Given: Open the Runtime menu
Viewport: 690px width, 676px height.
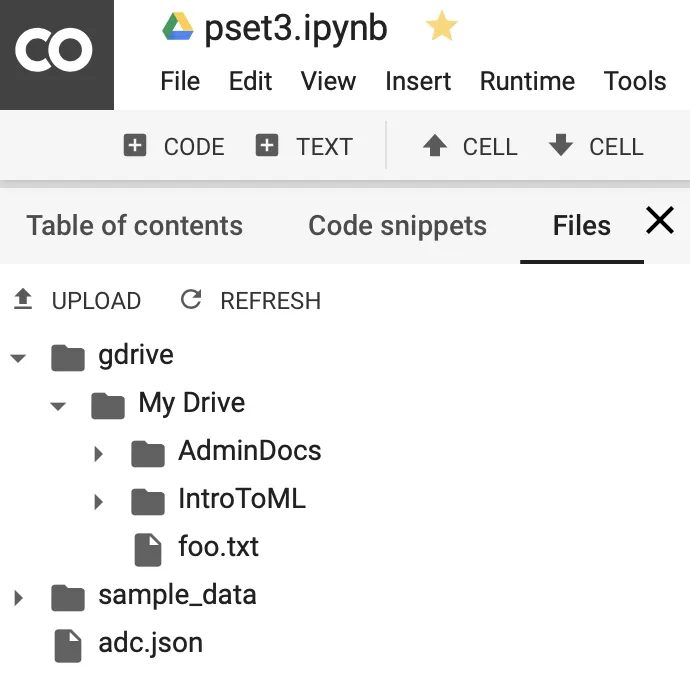Looking at the screenshot, I should click(x=526, y=82).
